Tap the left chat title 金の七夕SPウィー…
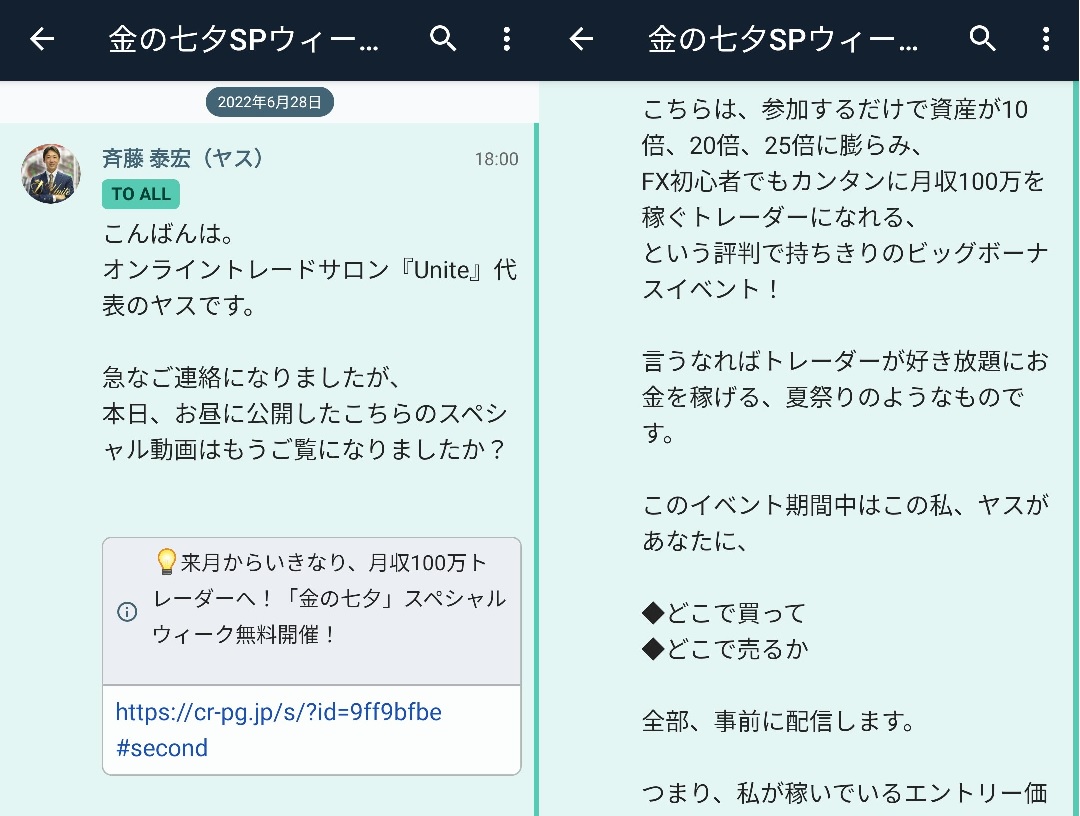This screenshot has height=816, width=1080. point(244,39)
